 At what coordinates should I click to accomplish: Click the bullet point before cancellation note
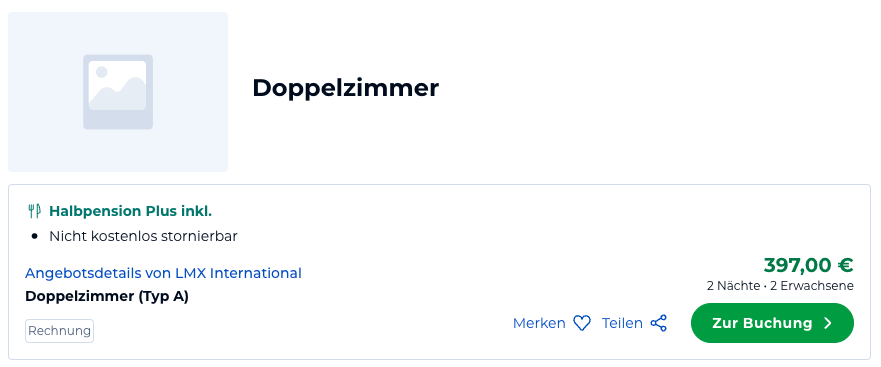(x=35, y=237)
